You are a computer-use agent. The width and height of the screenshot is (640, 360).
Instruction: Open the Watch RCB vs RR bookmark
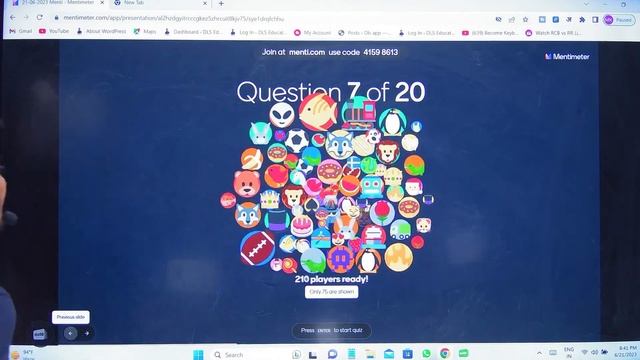tap(554, 33)
